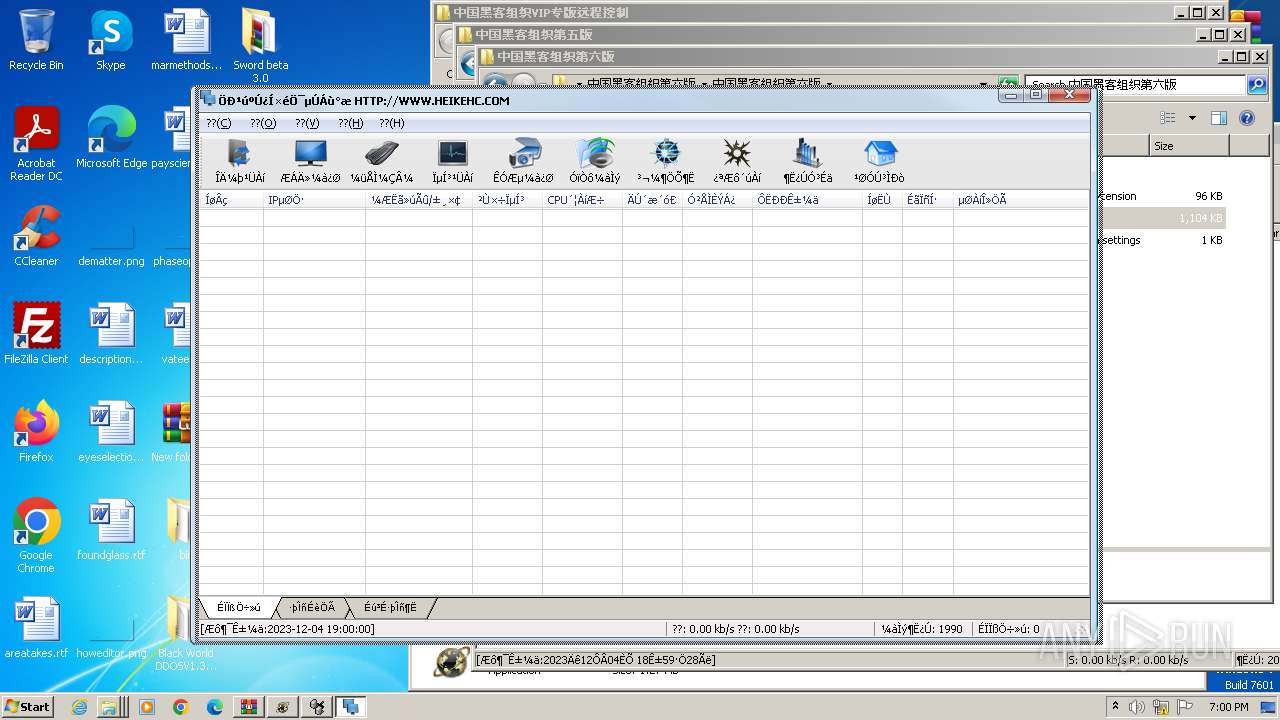Select the 96 KB file row in Explorer
The height and width of the screenshot is (720, 1280).
coord(1162,196)
